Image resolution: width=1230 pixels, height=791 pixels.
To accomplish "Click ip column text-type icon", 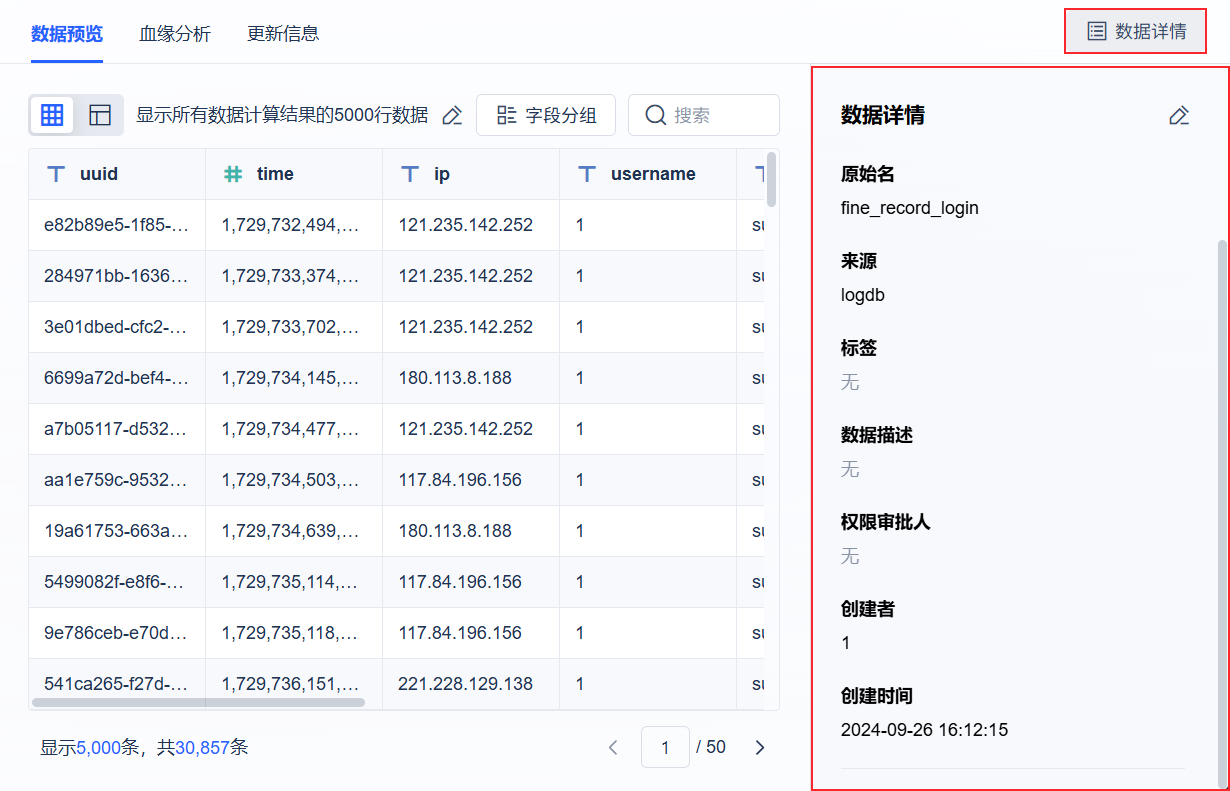I will (x=410, y=174).
